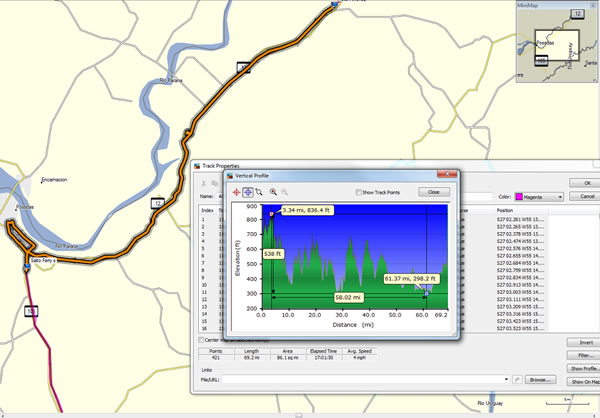This screenshot has width=600, height=418.
Task: Click the Points value 421
Action: coord(215,358)
